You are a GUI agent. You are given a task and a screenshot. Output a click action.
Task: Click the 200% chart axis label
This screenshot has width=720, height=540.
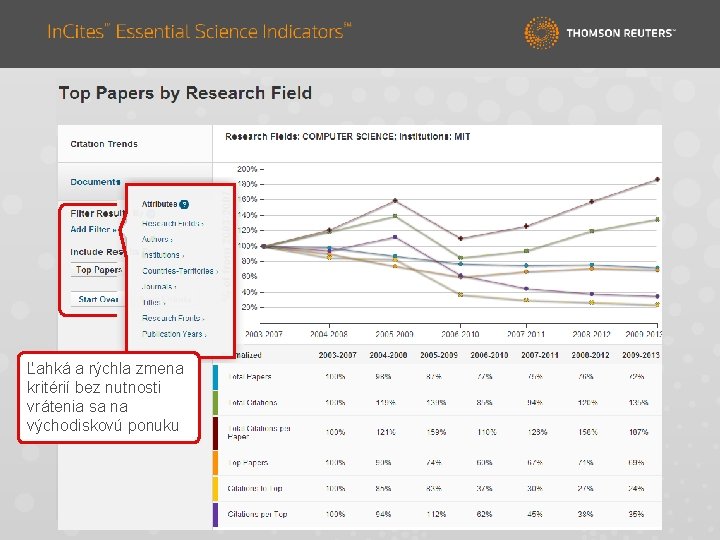pyautogui.click(x=247, y=169)
